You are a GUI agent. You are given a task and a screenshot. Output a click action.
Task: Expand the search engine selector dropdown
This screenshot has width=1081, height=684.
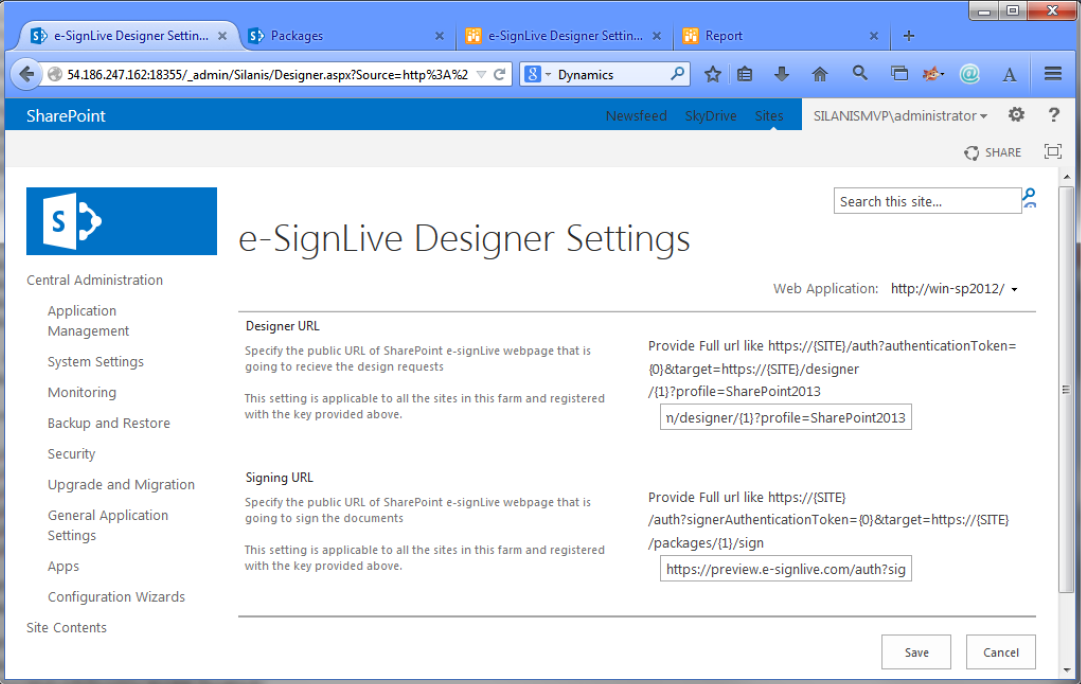point(538,75)
